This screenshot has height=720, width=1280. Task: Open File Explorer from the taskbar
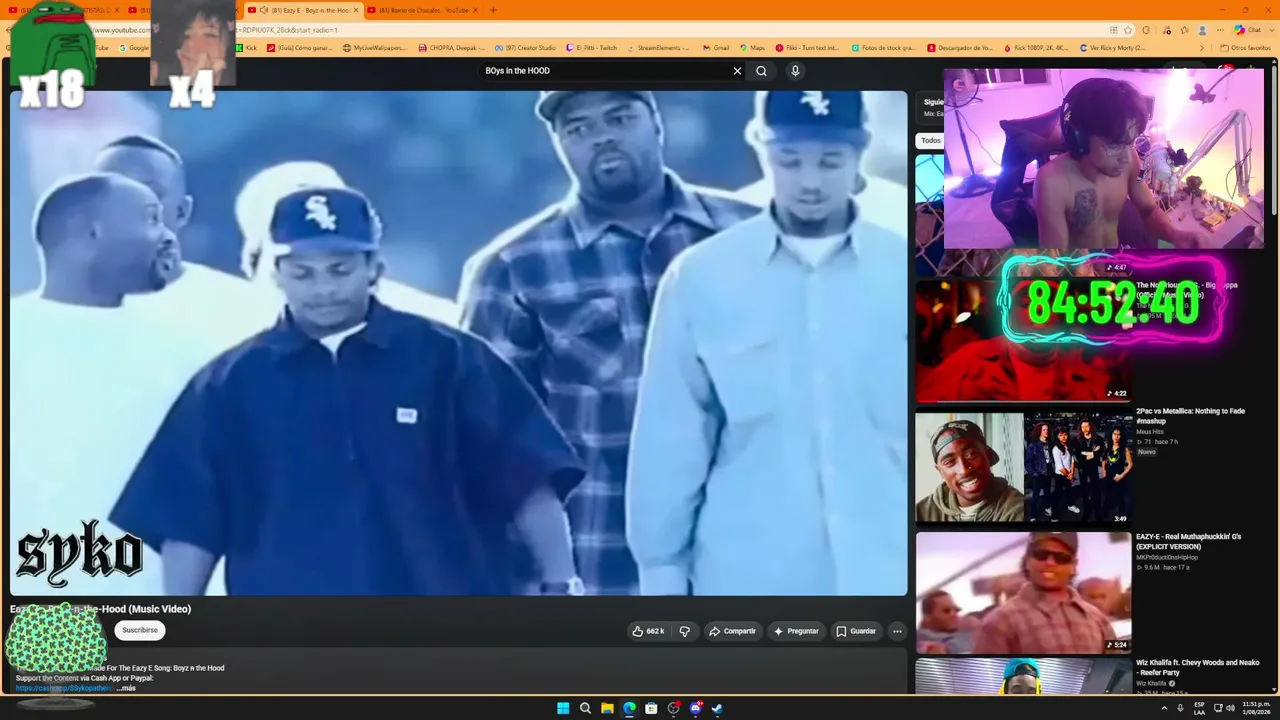(x=607, y=708)
